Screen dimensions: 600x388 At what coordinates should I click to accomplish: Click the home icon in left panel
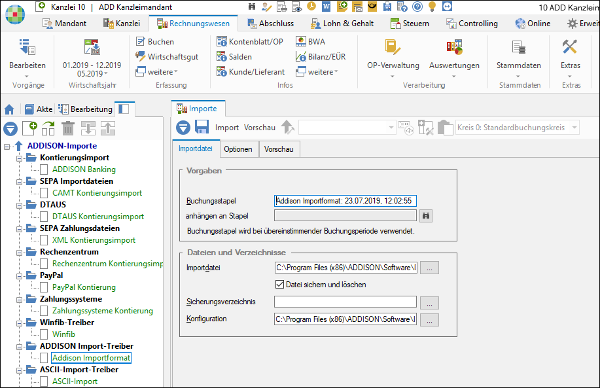tap(9, 109)
